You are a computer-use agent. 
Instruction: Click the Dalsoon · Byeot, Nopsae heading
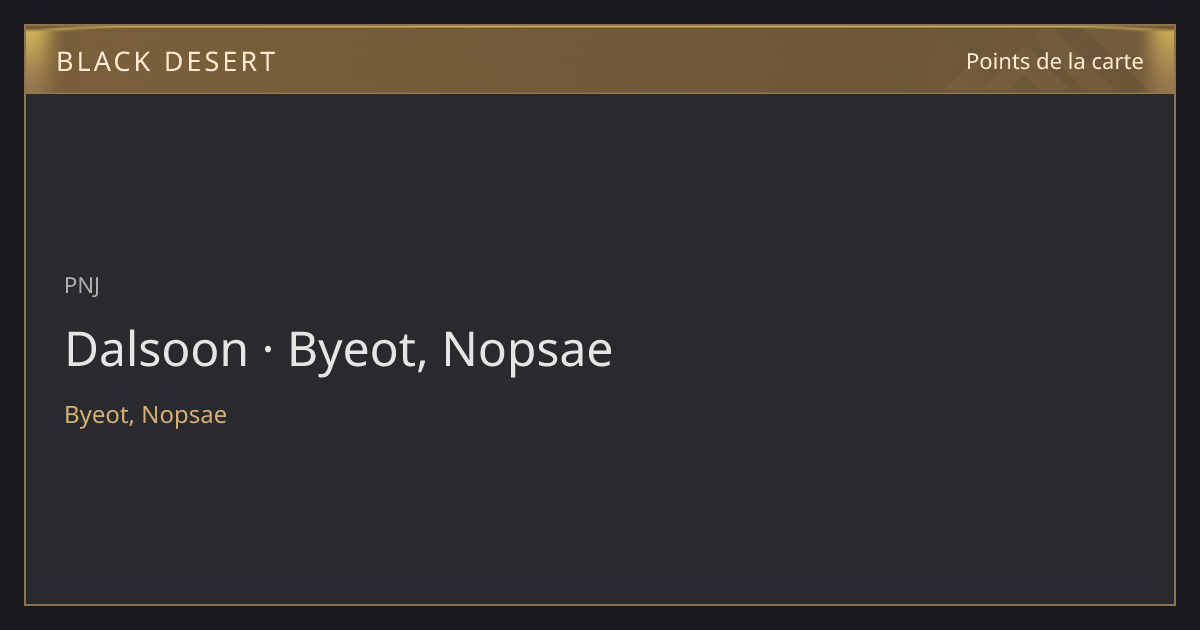click(x=338, y=350)
